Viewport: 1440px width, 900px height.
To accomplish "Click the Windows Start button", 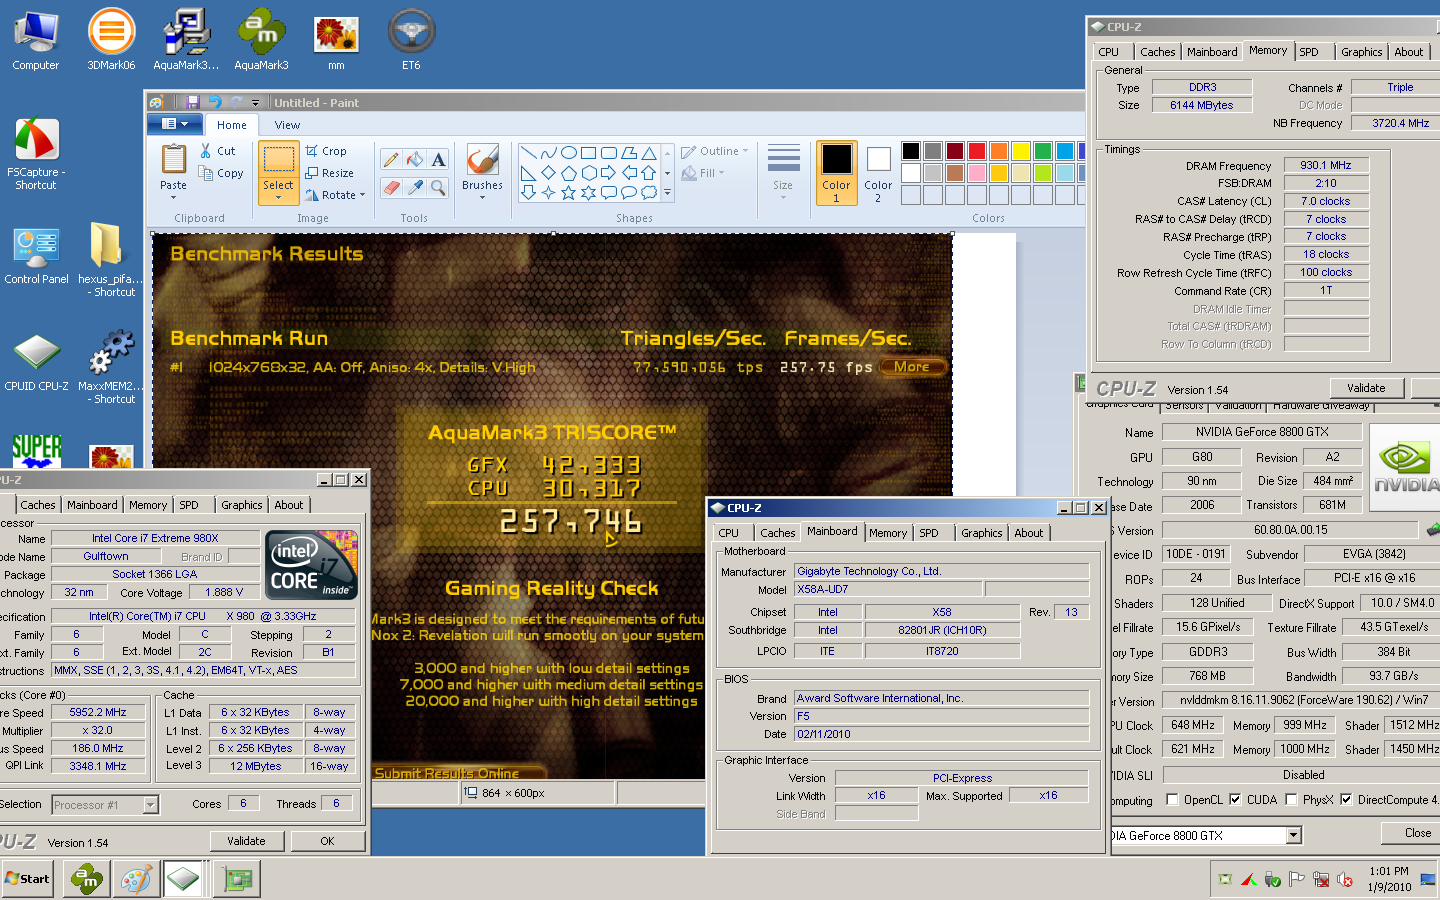I will (27, 879).
